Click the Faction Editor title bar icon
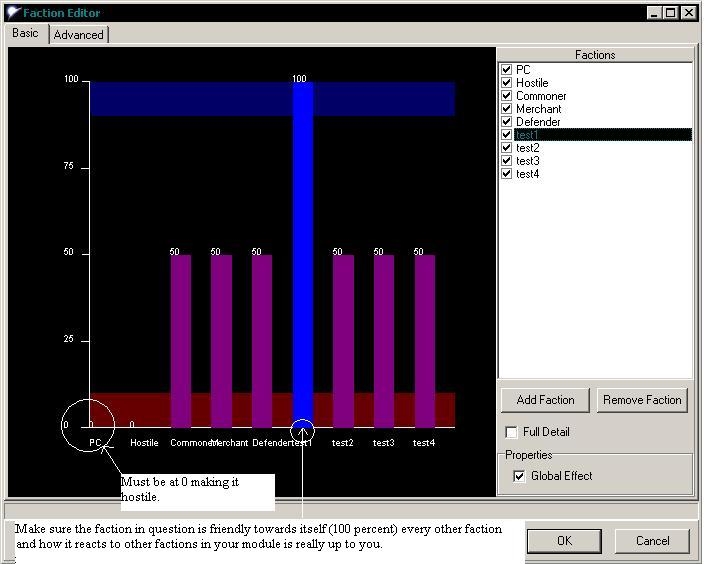710x564 pixels. click(13, 13)
